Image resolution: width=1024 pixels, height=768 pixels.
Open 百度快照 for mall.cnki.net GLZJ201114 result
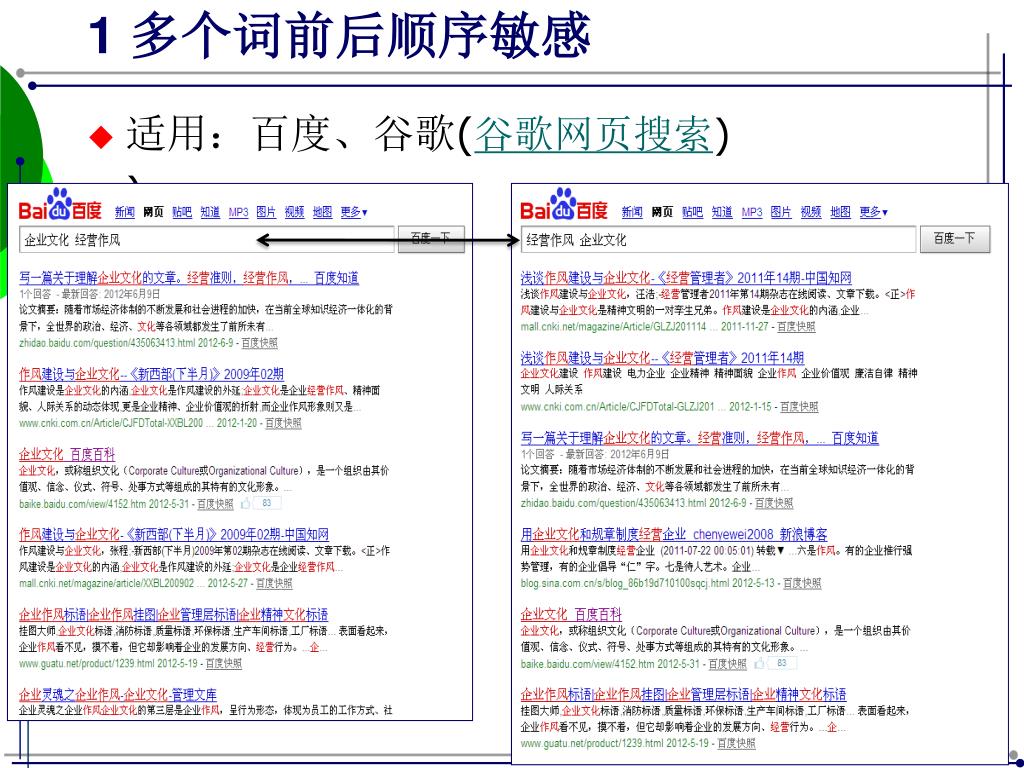pyautogui.click(x=796, y=327)
